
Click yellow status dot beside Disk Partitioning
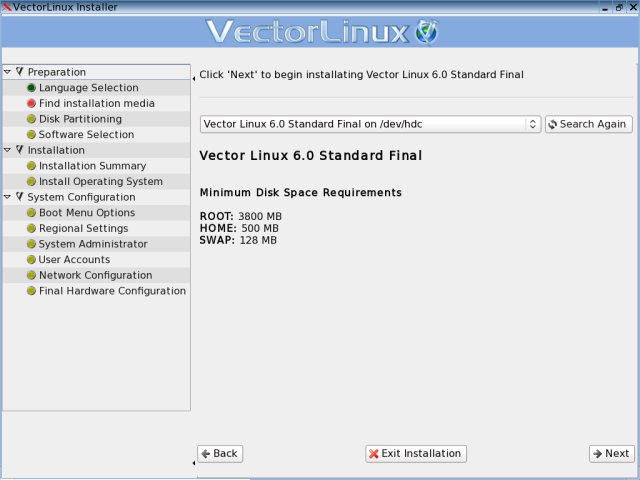(x=31, y=119)
